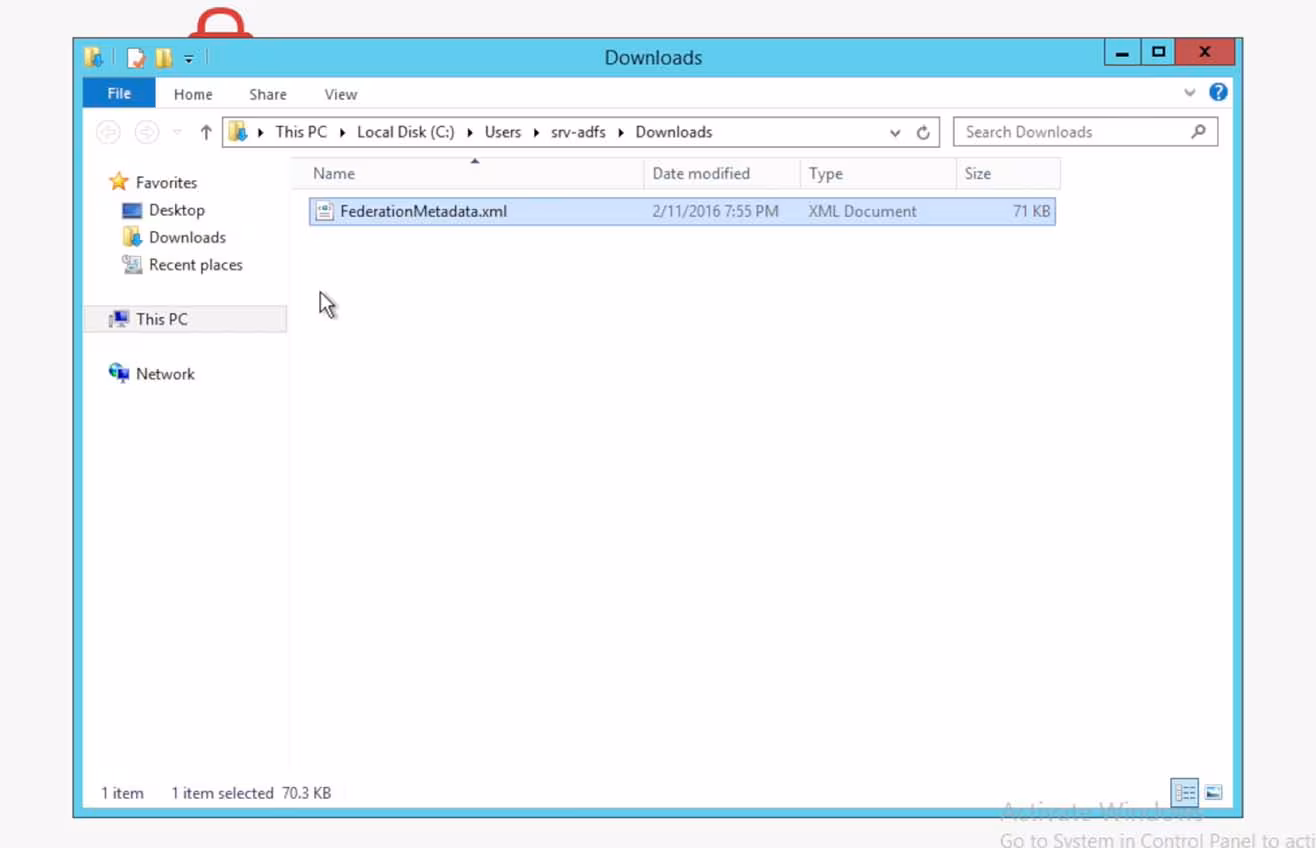Navigate up one folder level with the Up arrow

206,131
